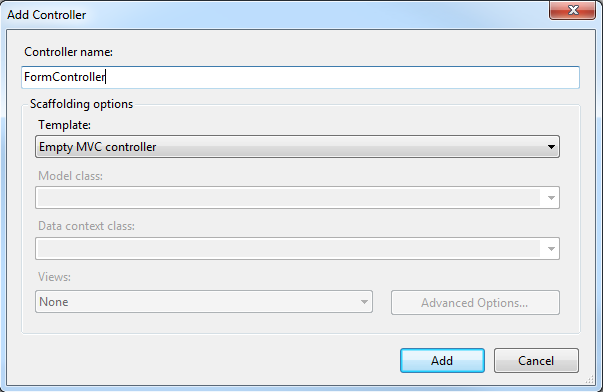
Task: Click the Controller name label
Action: (x=68, y=52)
